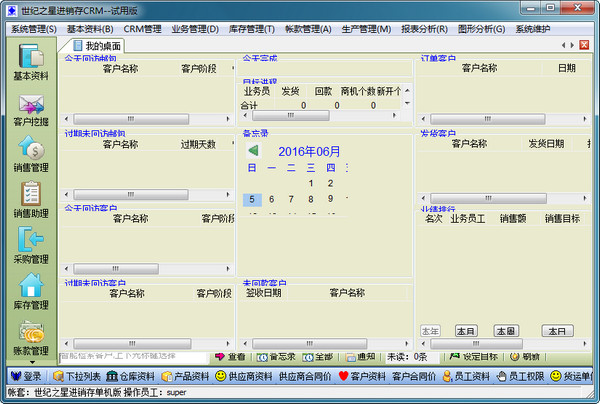The image size is (600, 404).
Task: Open the 报表分析(R) menu
Action: pos(425,29)
